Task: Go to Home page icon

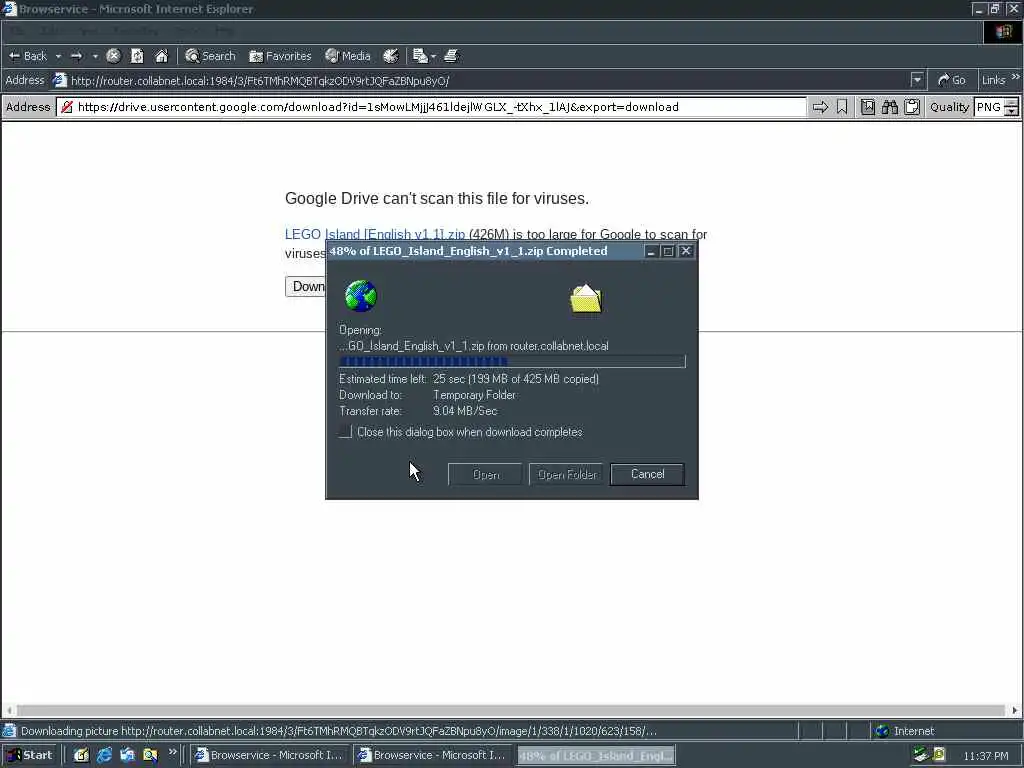Action: click(x=161, y=56)
